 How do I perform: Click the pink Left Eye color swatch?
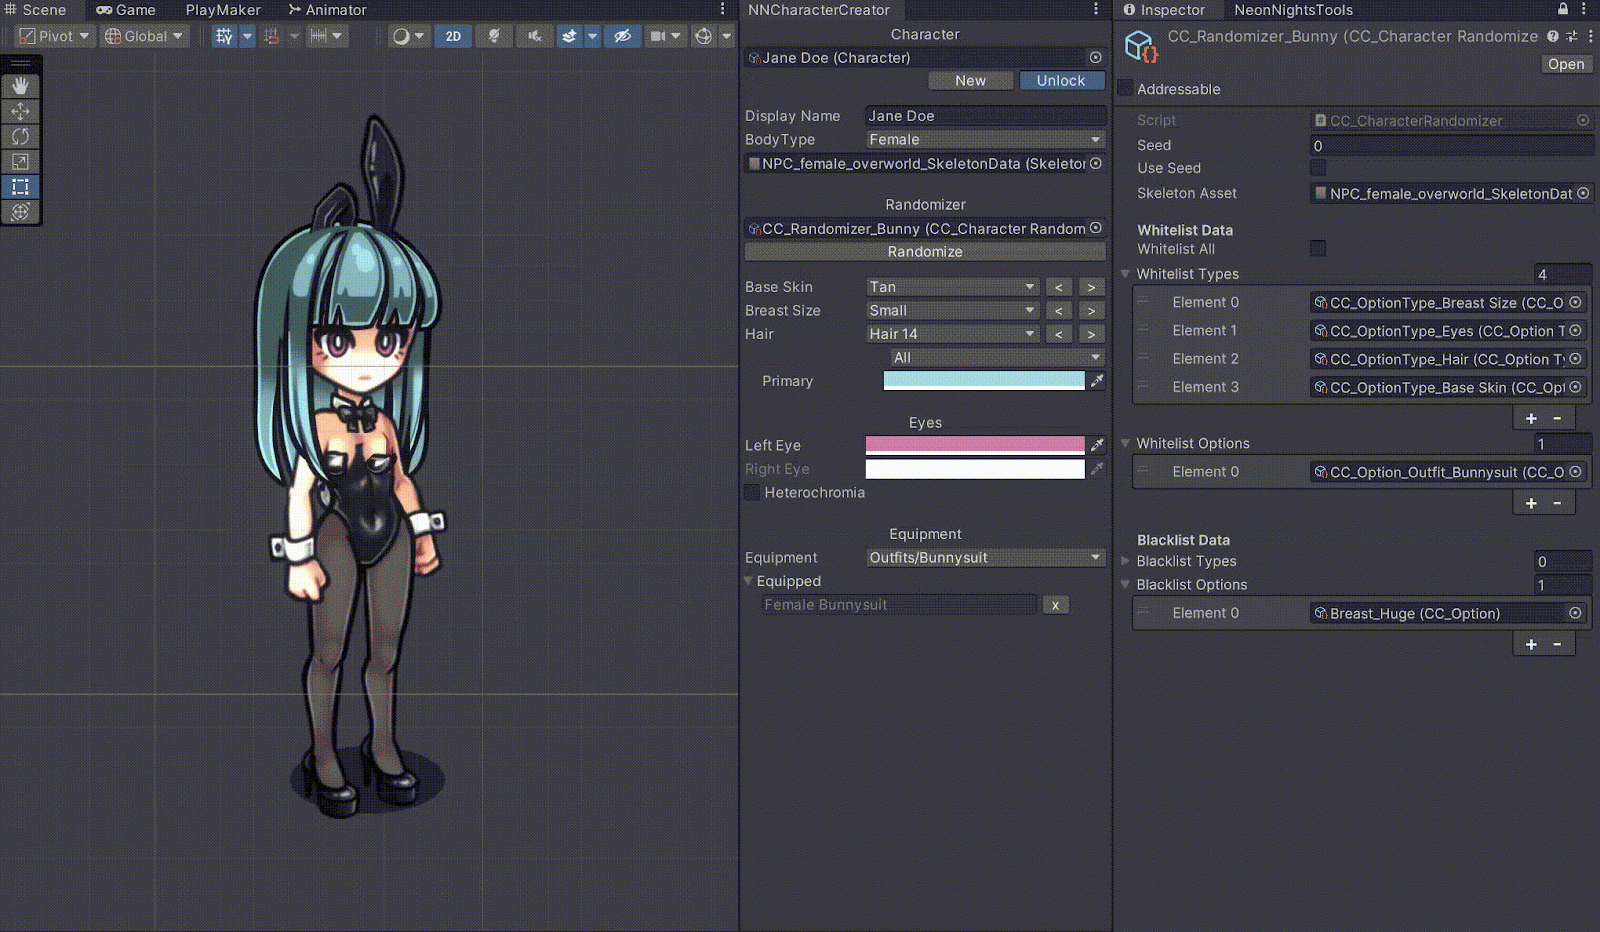(974, 444)
